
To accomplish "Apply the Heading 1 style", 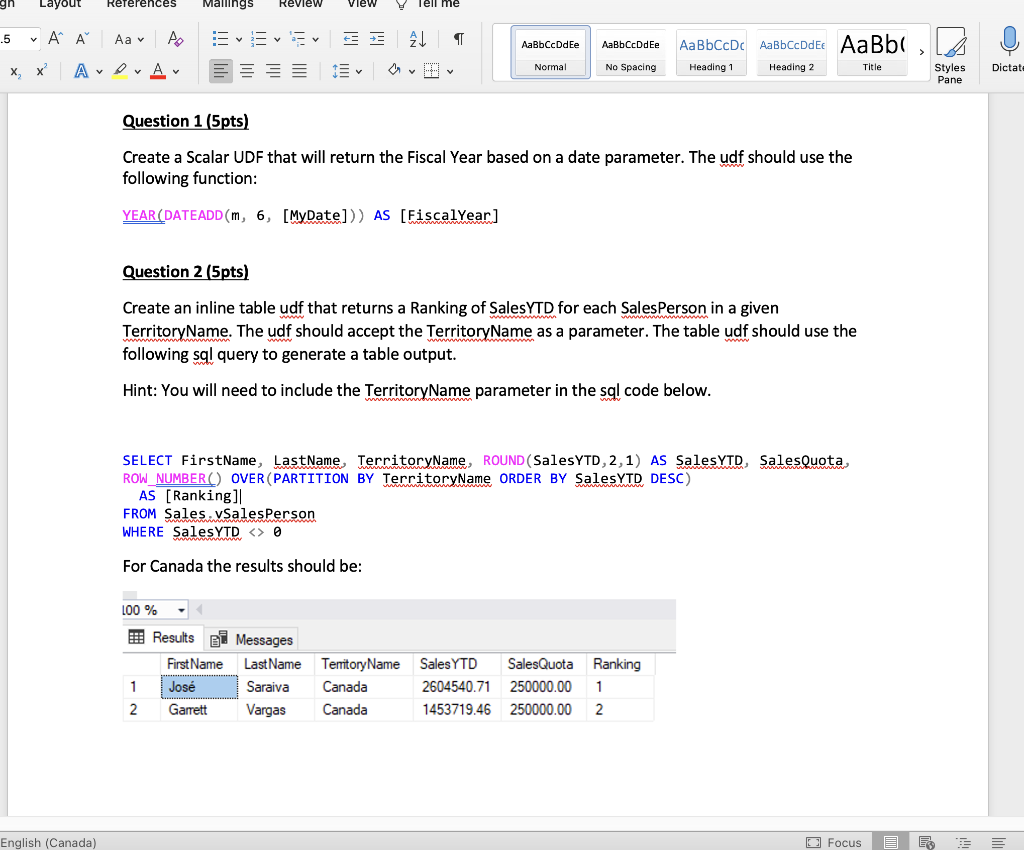I will point(711,52).
